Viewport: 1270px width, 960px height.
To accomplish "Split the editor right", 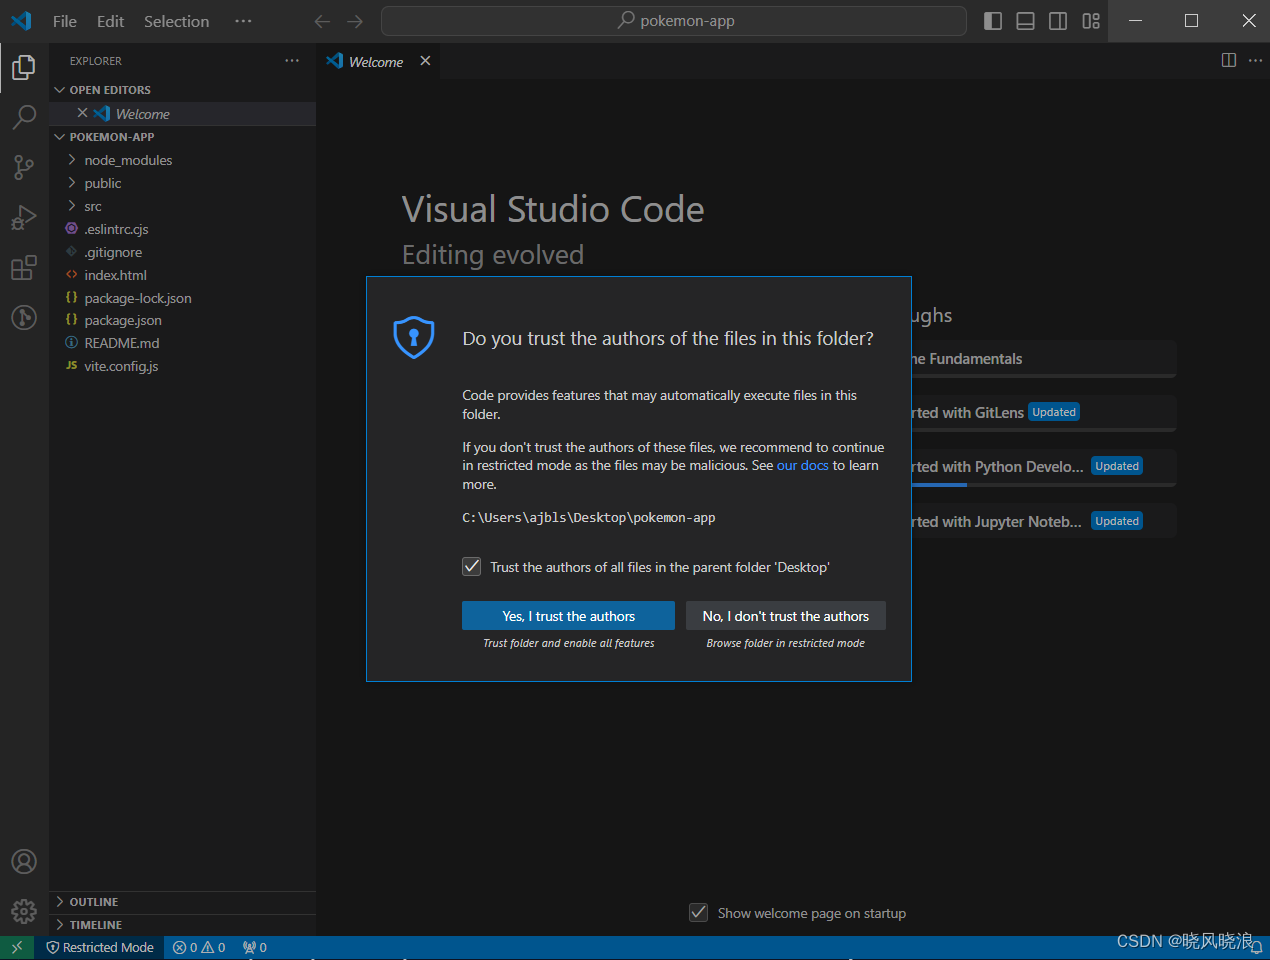I will (1229, 60).
